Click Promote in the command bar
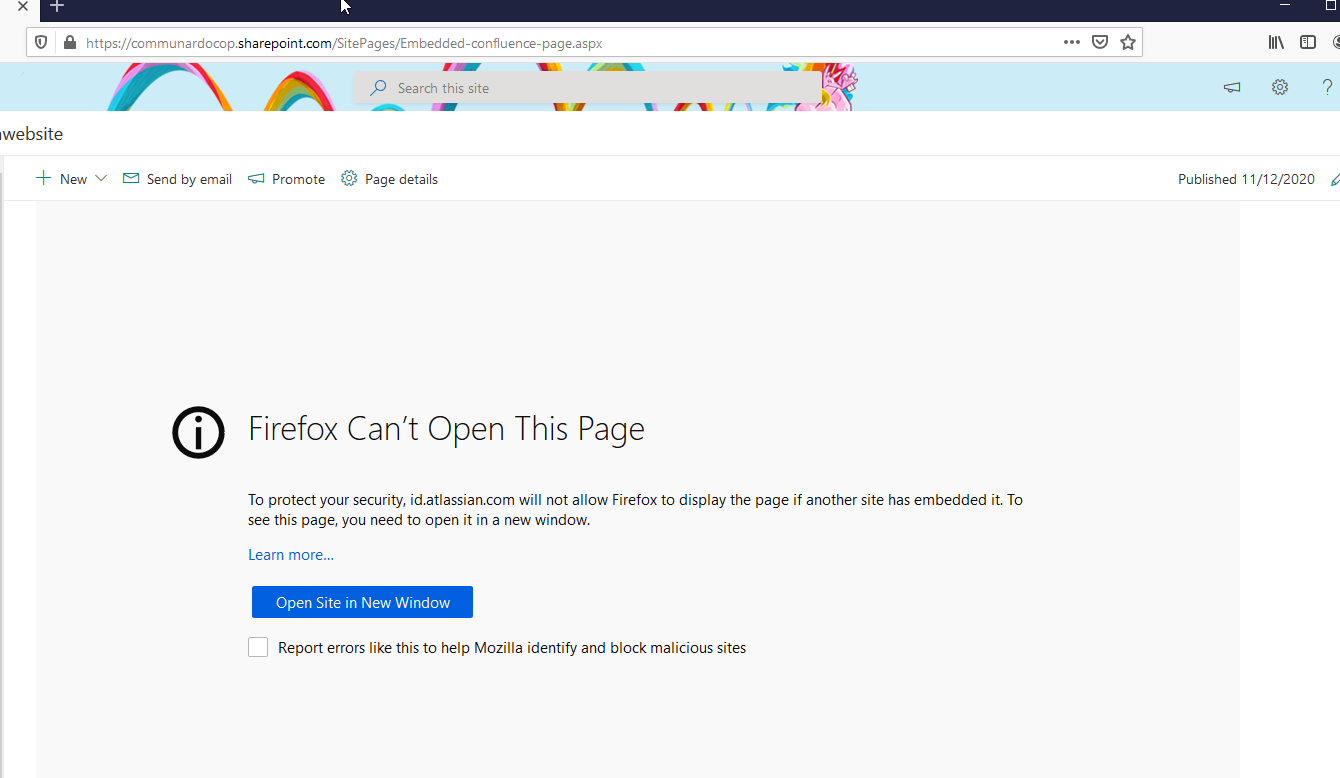Viewport: 1340px width, 778px height. pyautogui.click(x=286, y=179)
